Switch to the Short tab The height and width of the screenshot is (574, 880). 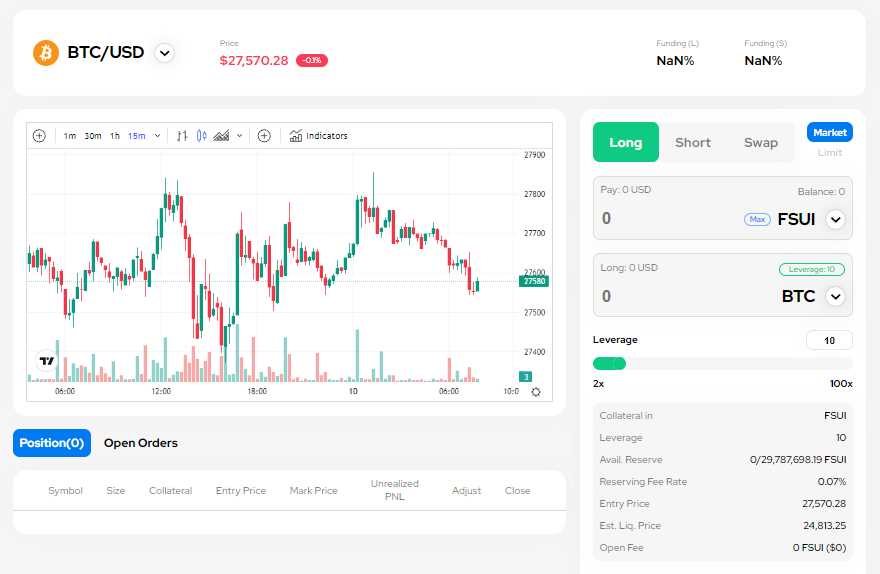(693, 142)
